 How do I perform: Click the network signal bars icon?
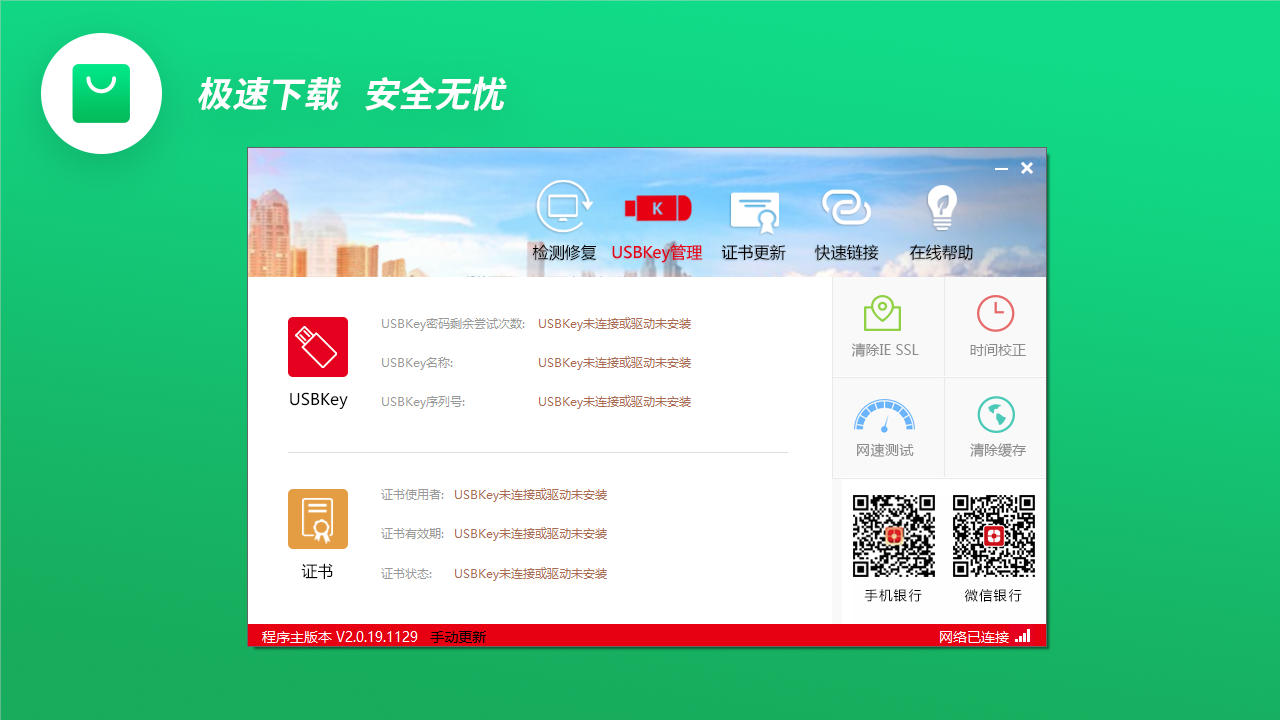coord(1023,635)
